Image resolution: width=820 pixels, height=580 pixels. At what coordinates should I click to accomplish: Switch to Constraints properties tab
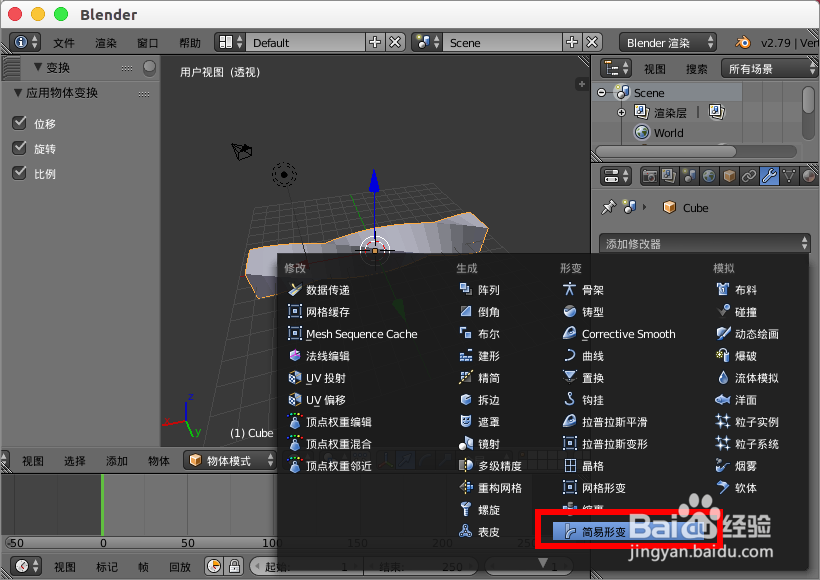[748, 176]
